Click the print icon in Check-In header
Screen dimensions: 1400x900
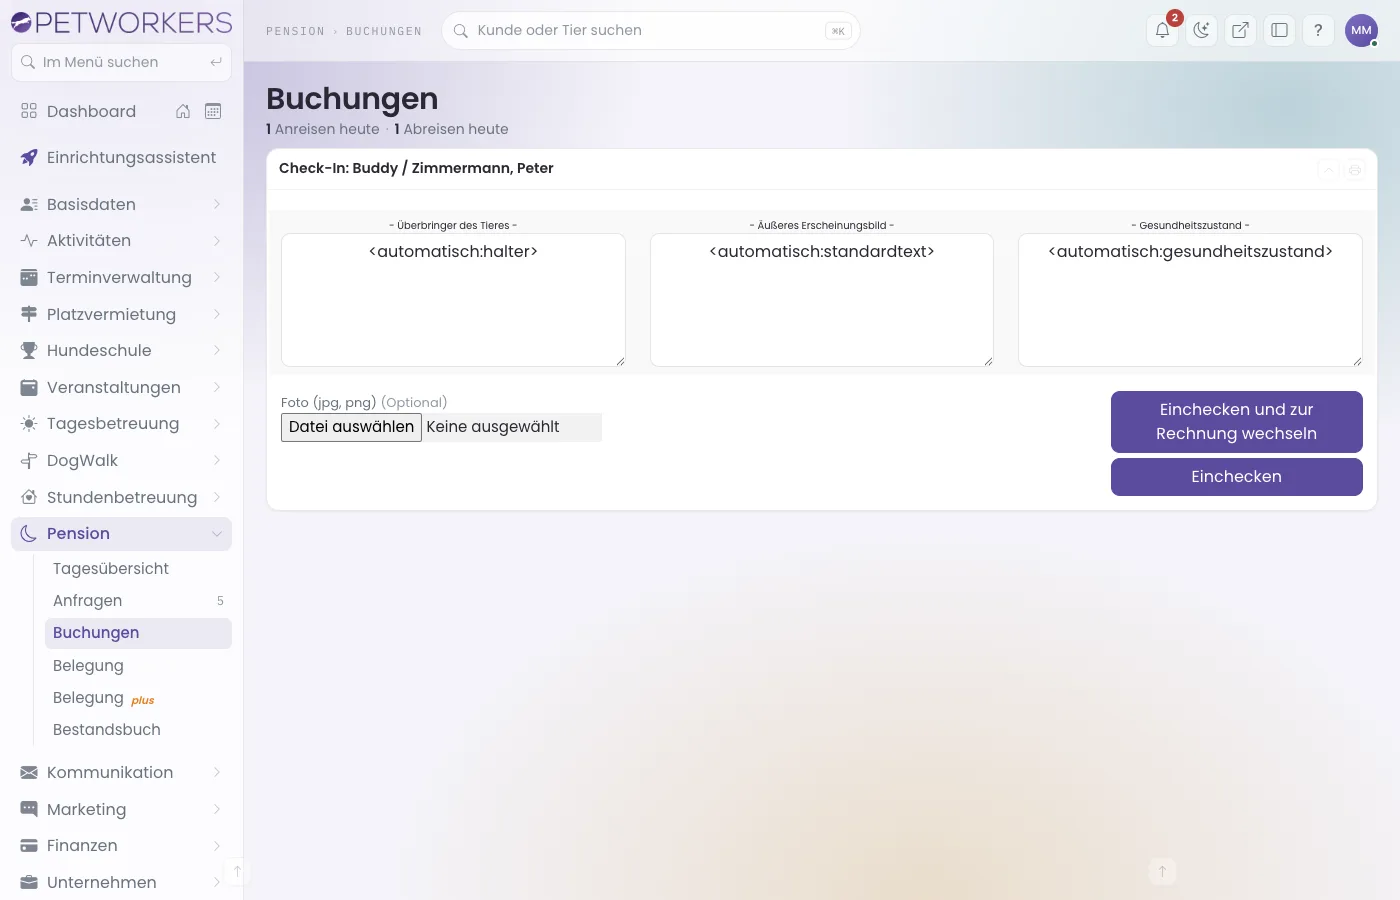(1355, 170)
